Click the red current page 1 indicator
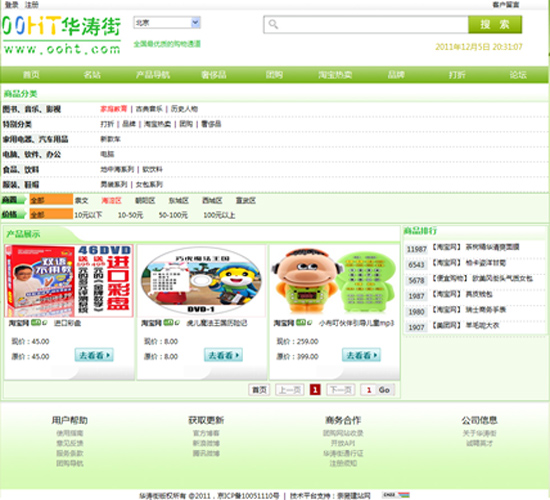The width and height of the screenshot is (550, 500). click(x=315, y=390)
